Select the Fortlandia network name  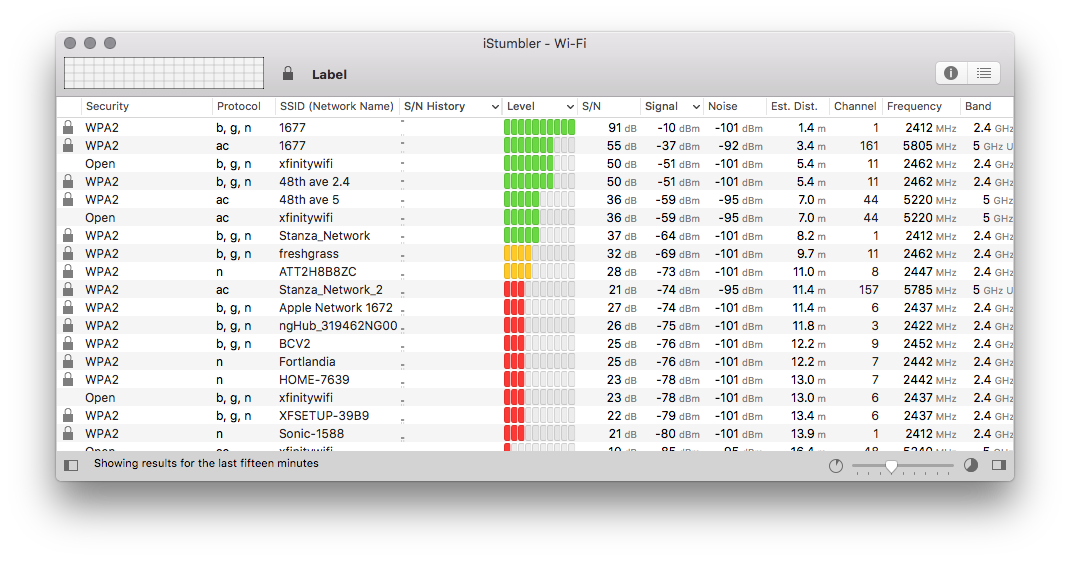pos(307,362)
